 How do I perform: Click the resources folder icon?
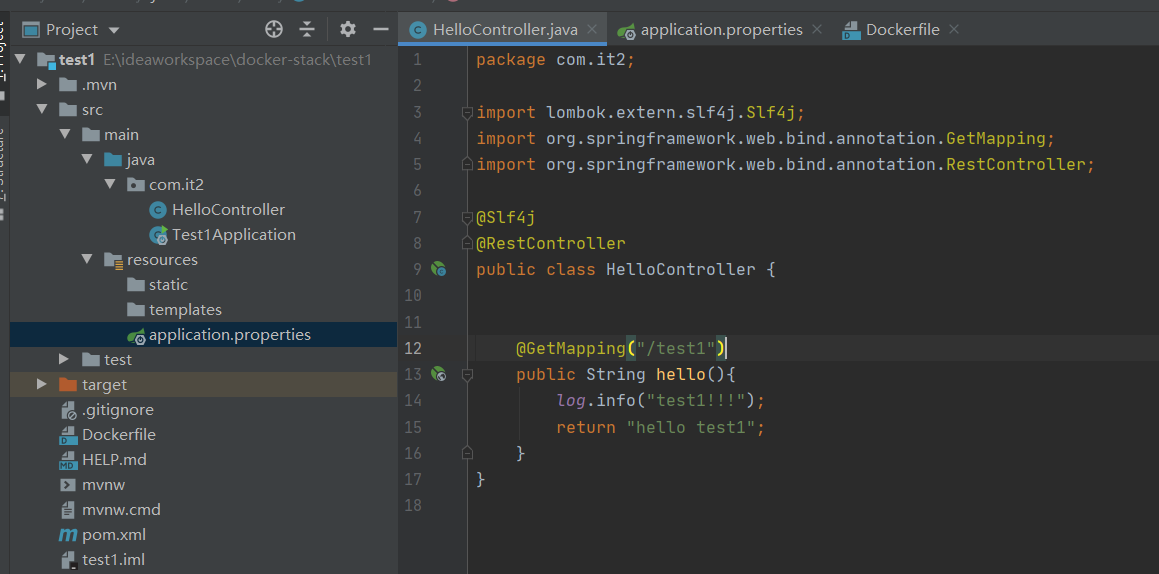(x=113, y=260)
